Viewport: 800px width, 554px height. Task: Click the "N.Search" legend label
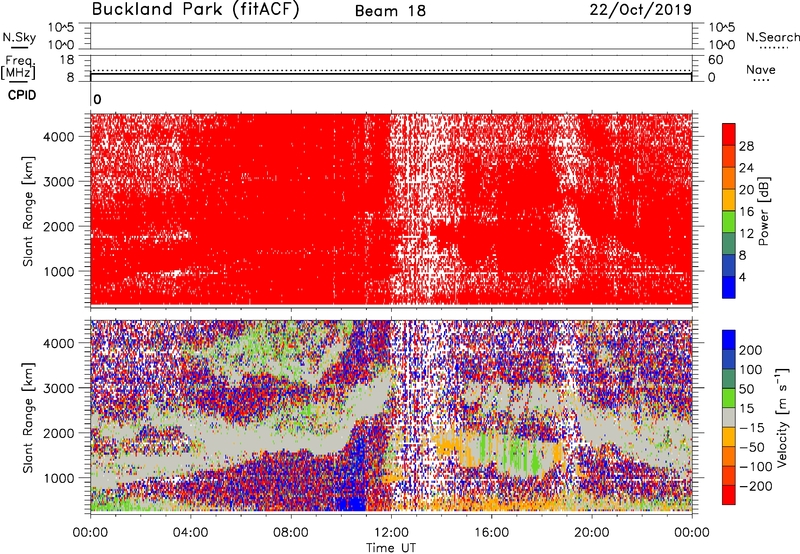(772, 37)
